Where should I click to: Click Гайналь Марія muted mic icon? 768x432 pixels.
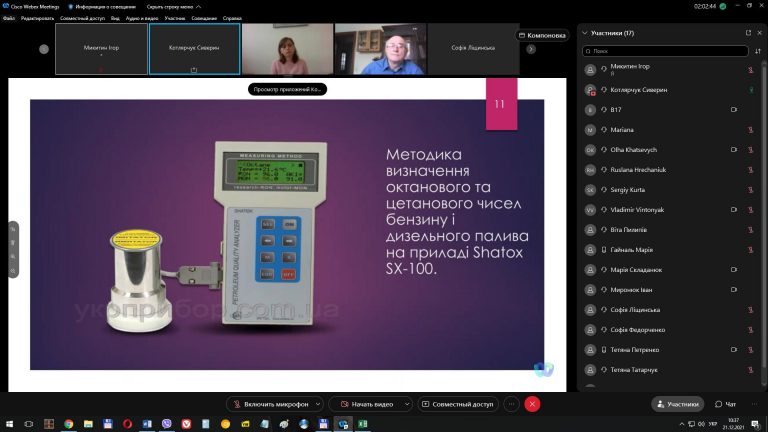[x=750, y=250]
